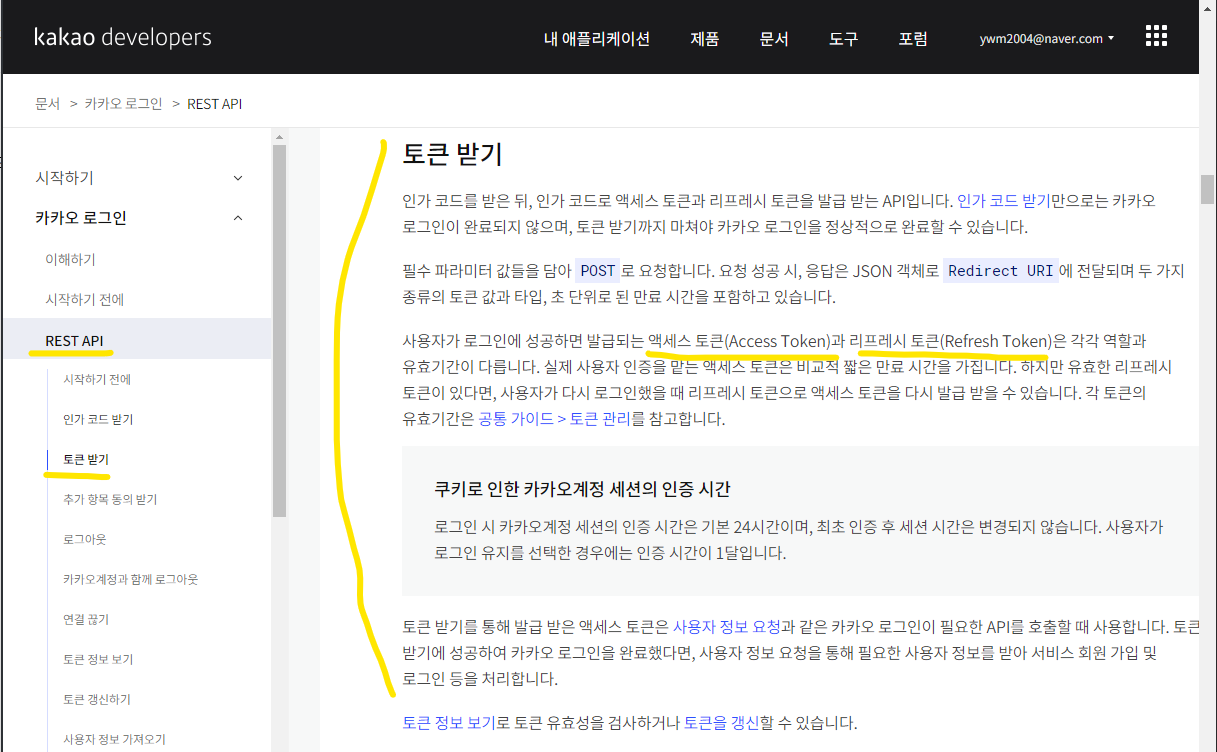The image size is (1217, 752).
Task: Open 연결 끊기 in the sidebar
Action: (84, 619)
